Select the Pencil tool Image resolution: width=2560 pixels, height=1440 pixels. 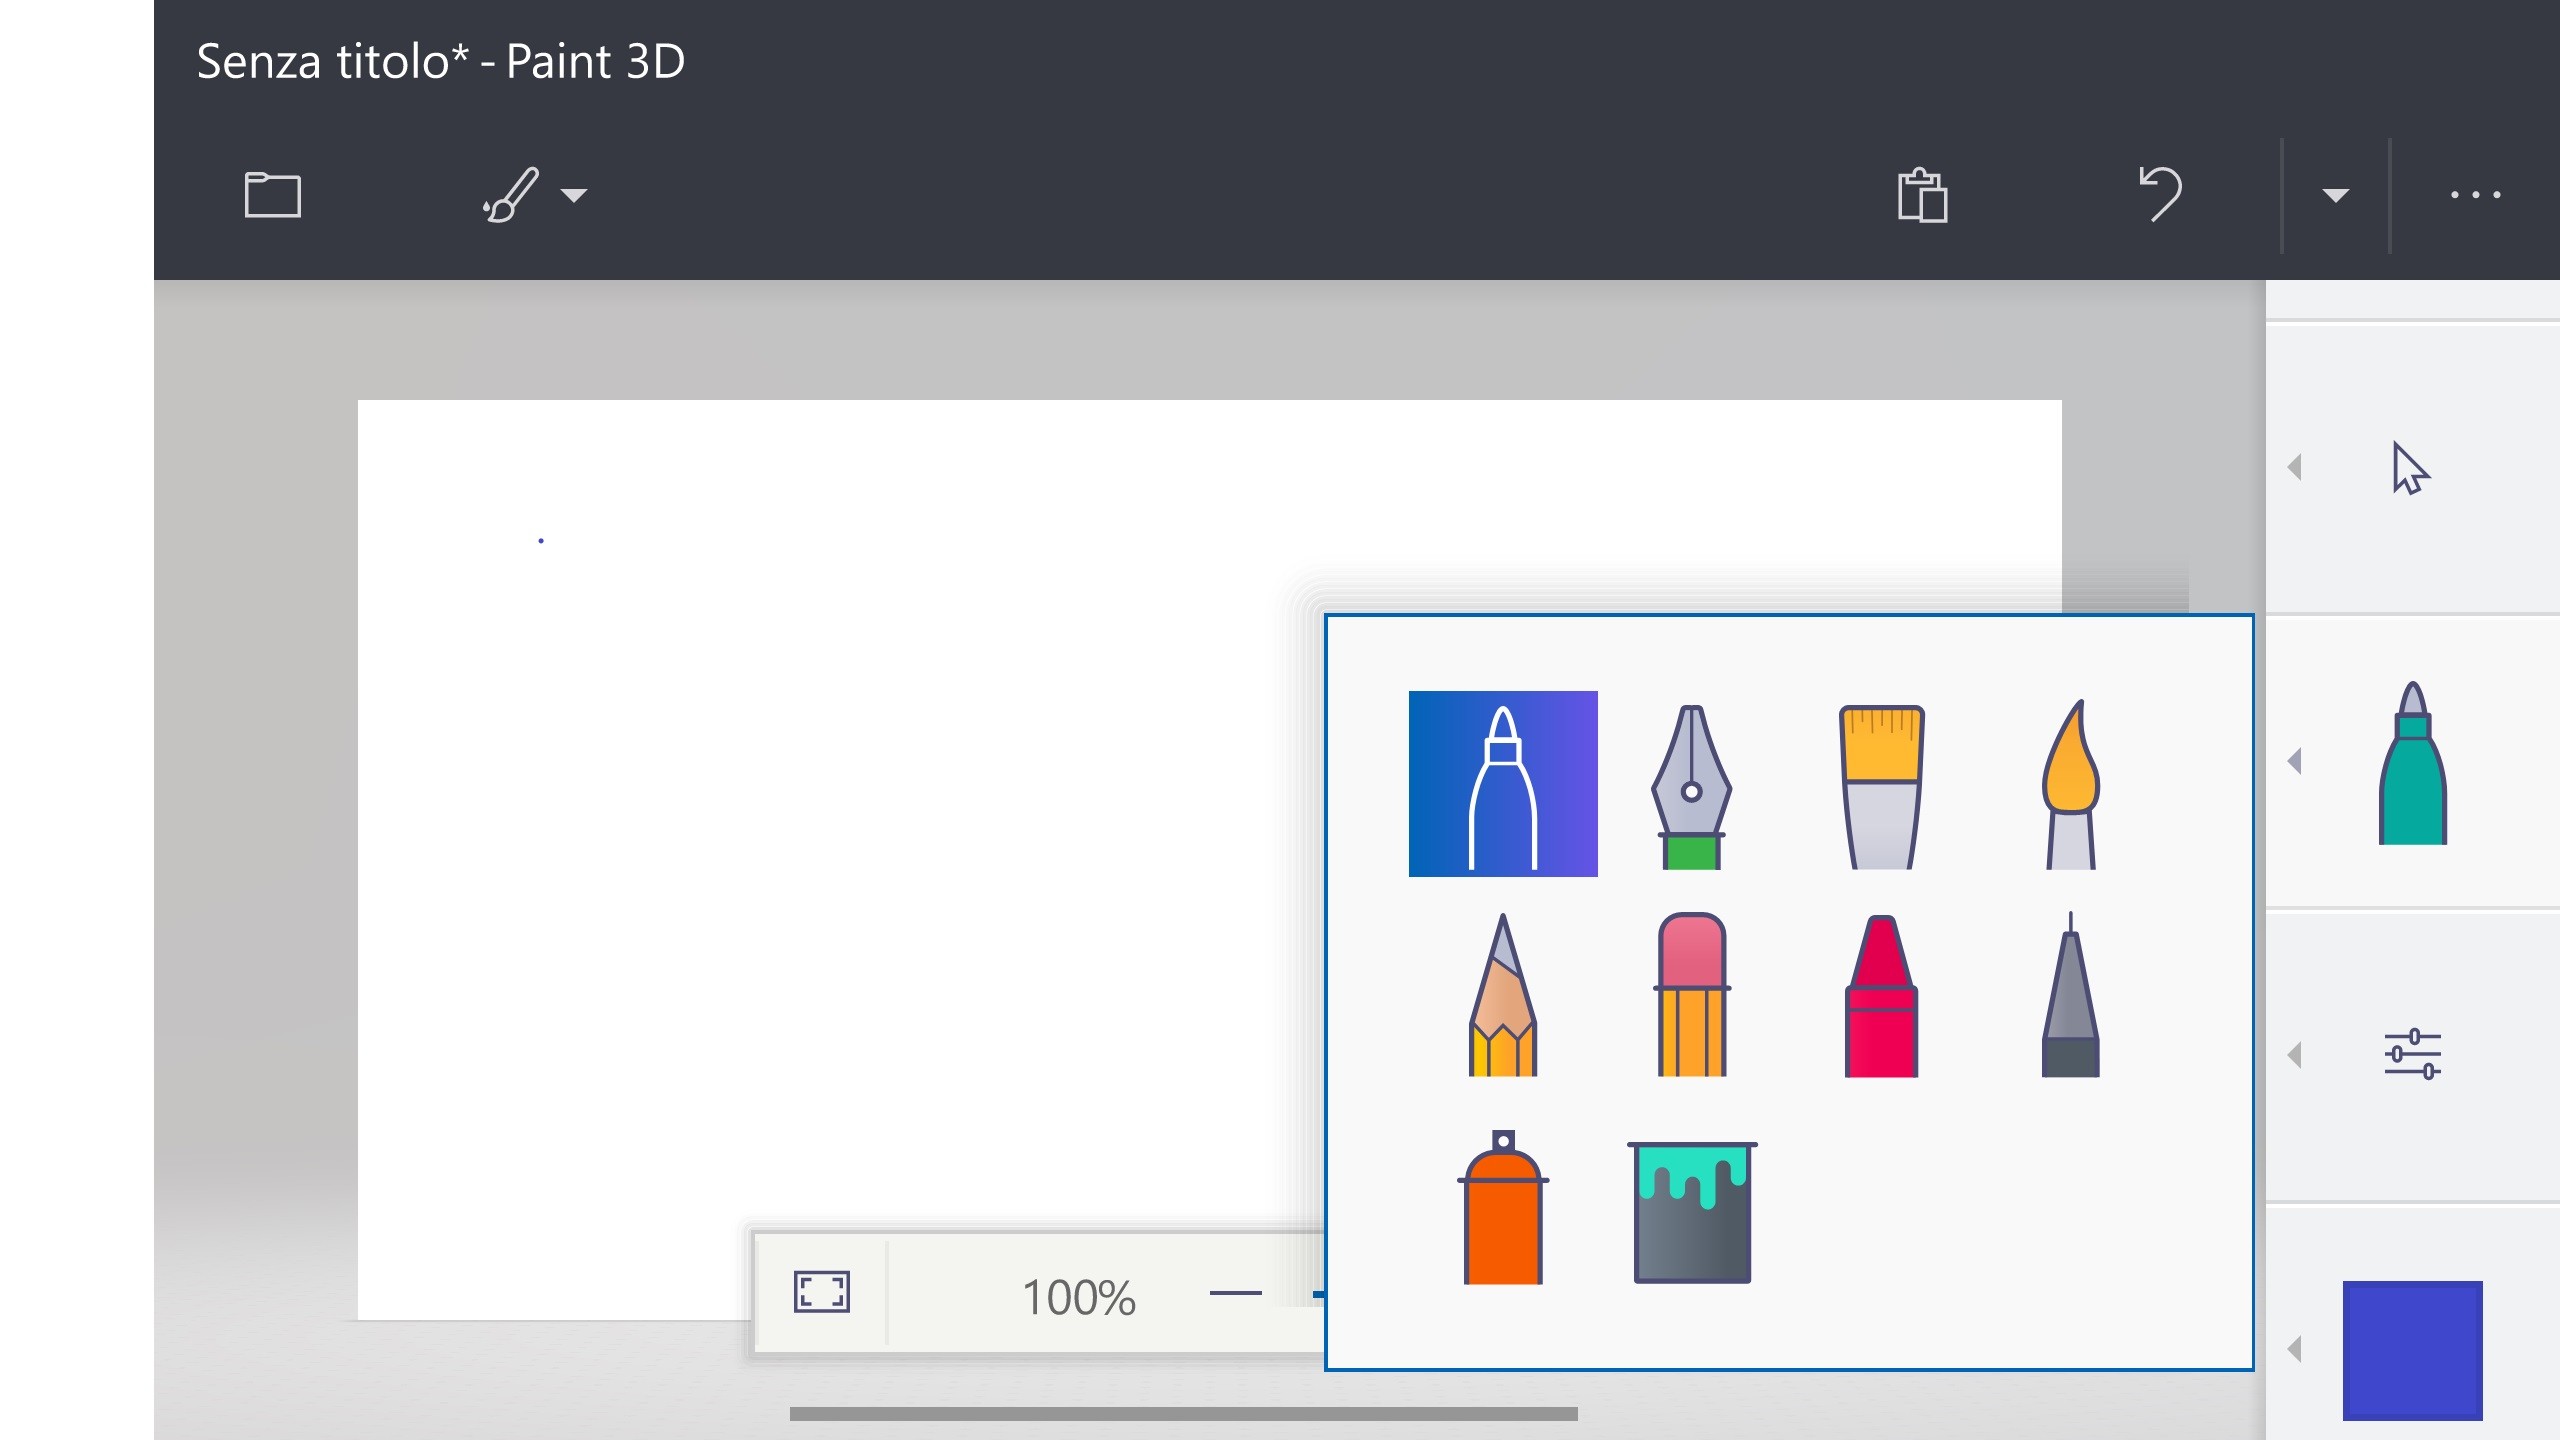(x=1505, y=995)
